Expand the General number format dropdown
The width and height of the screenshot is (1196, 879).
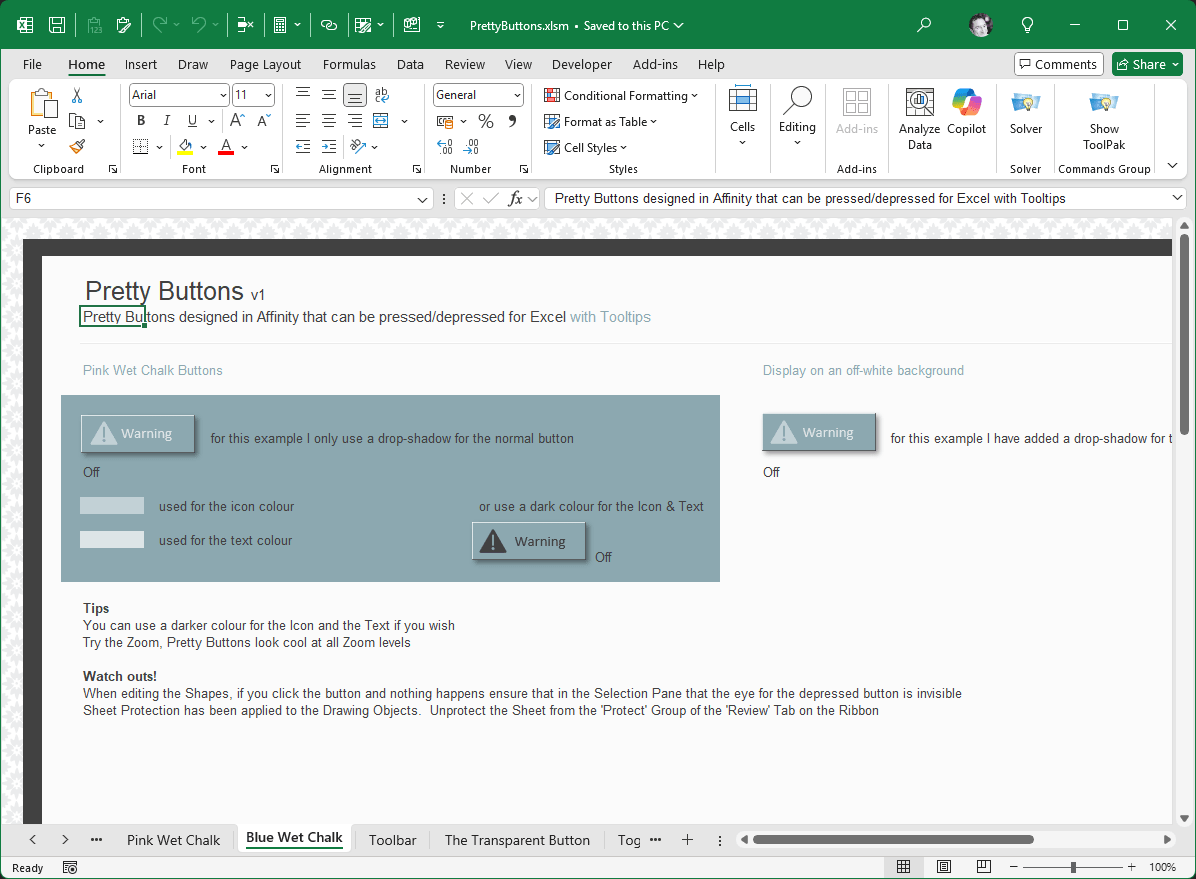pyautogui.click(x=517, y=95)
